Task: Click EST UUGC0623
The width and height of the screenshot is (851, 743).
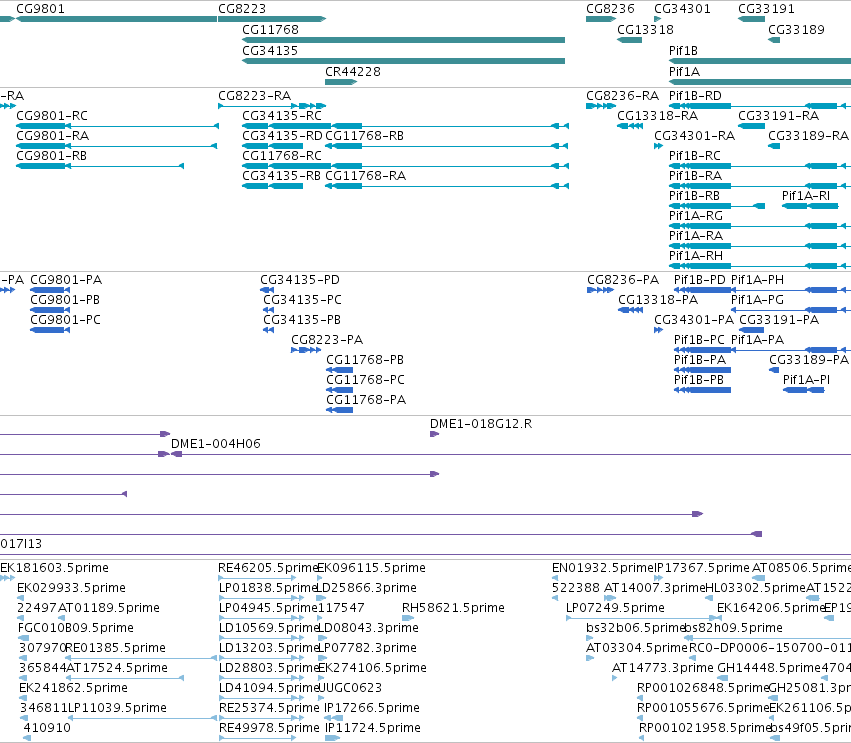Action: tap(350, 688)
